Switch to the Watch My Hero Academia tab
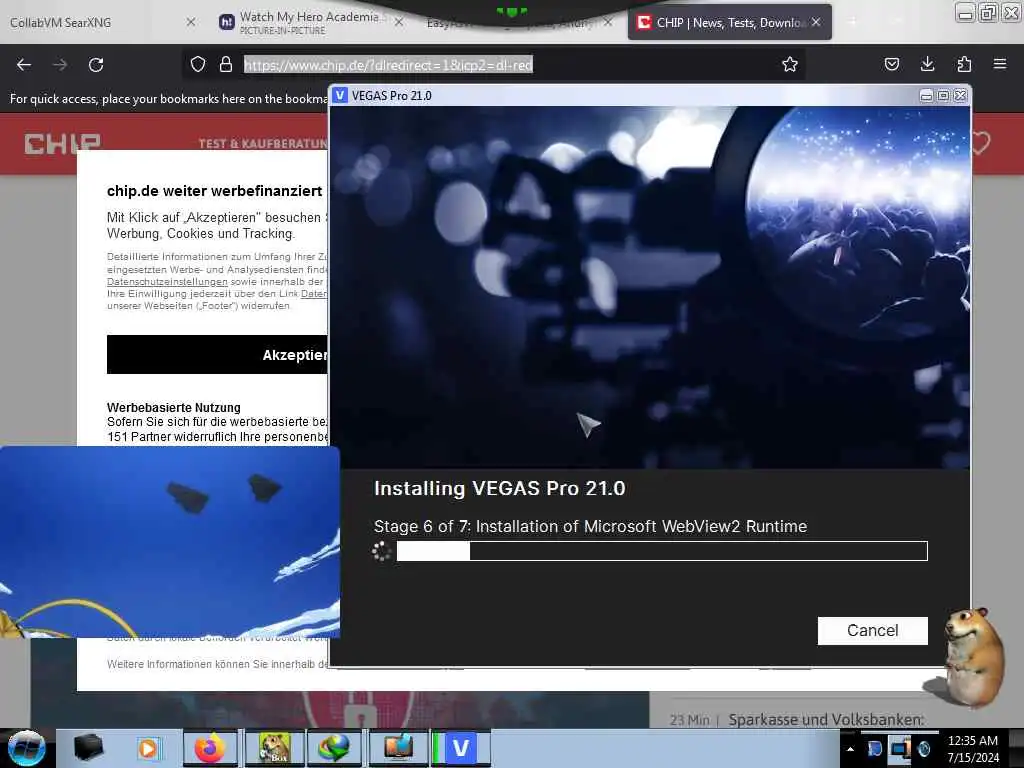1024x768 pixels. pyautogui.click(x=309, y=22)
